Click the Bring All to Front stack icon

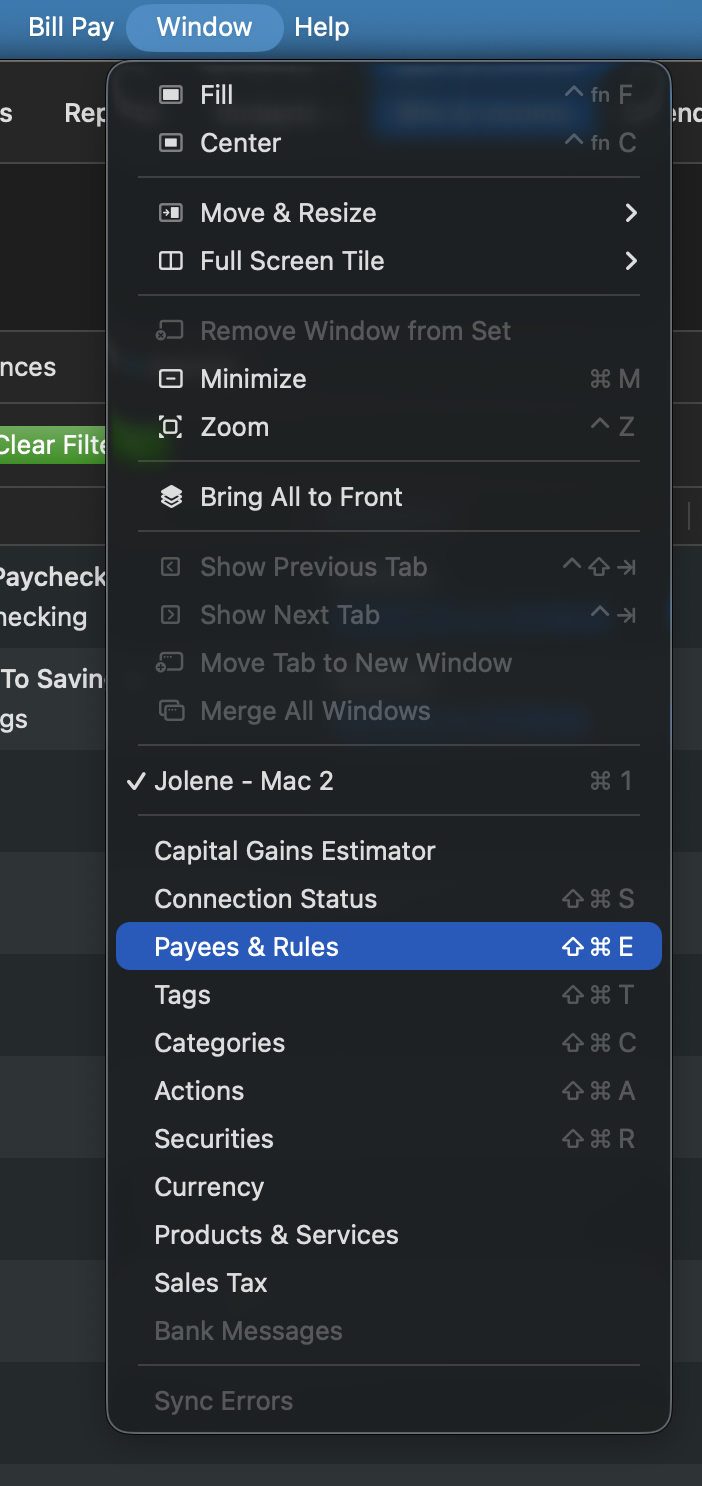(171, 497)
